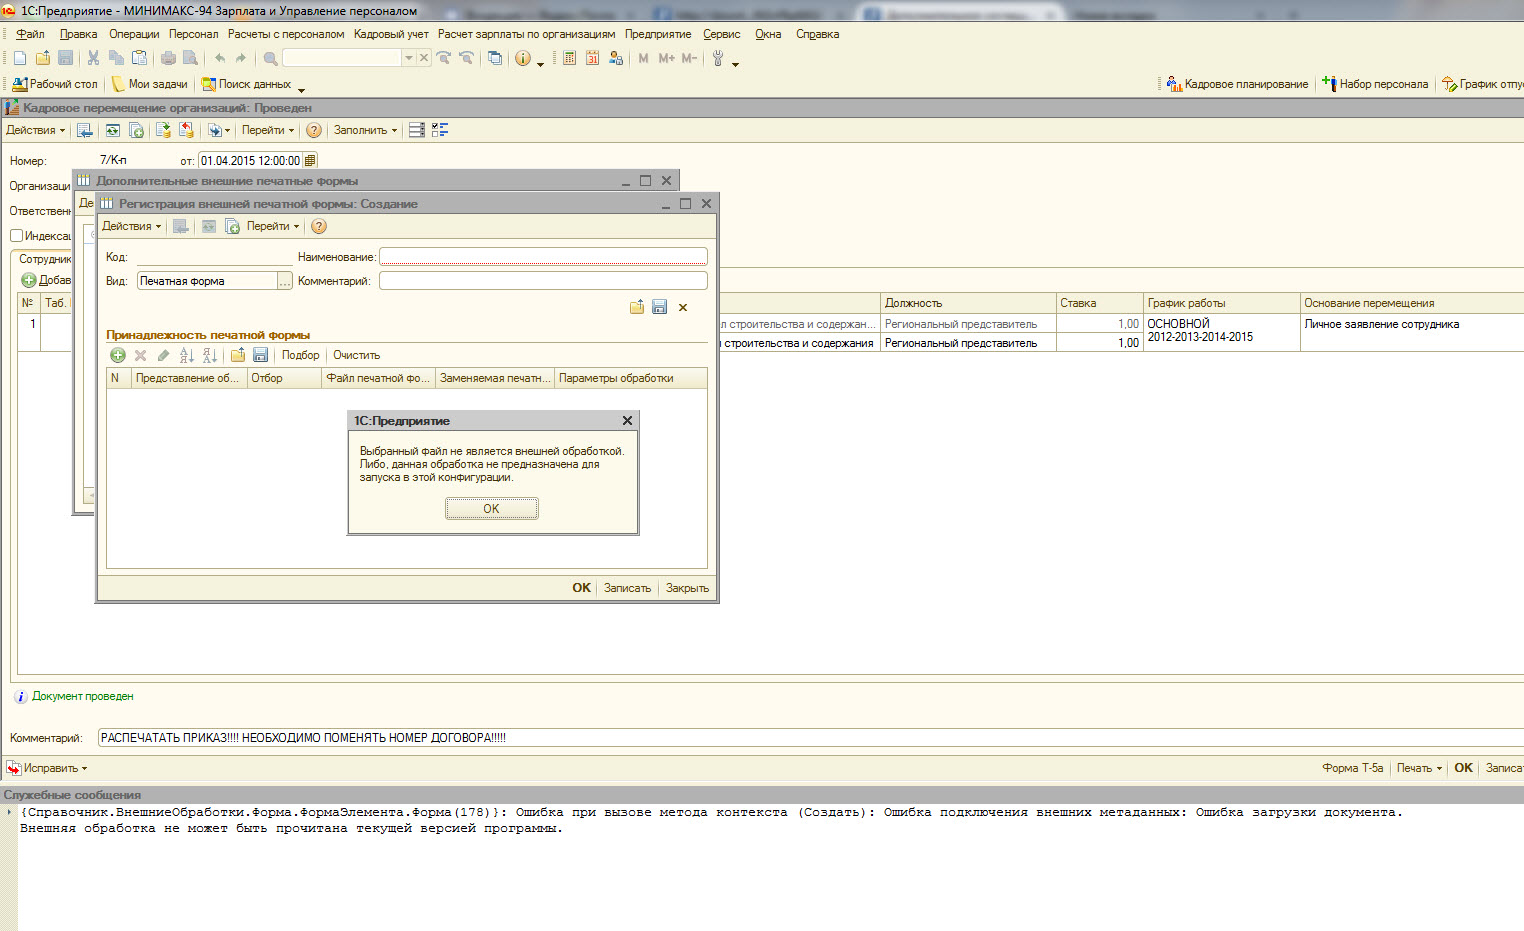Click the info help icon in main toolbar
This screenshot has height=931, width=1524.
click(523, 58)
